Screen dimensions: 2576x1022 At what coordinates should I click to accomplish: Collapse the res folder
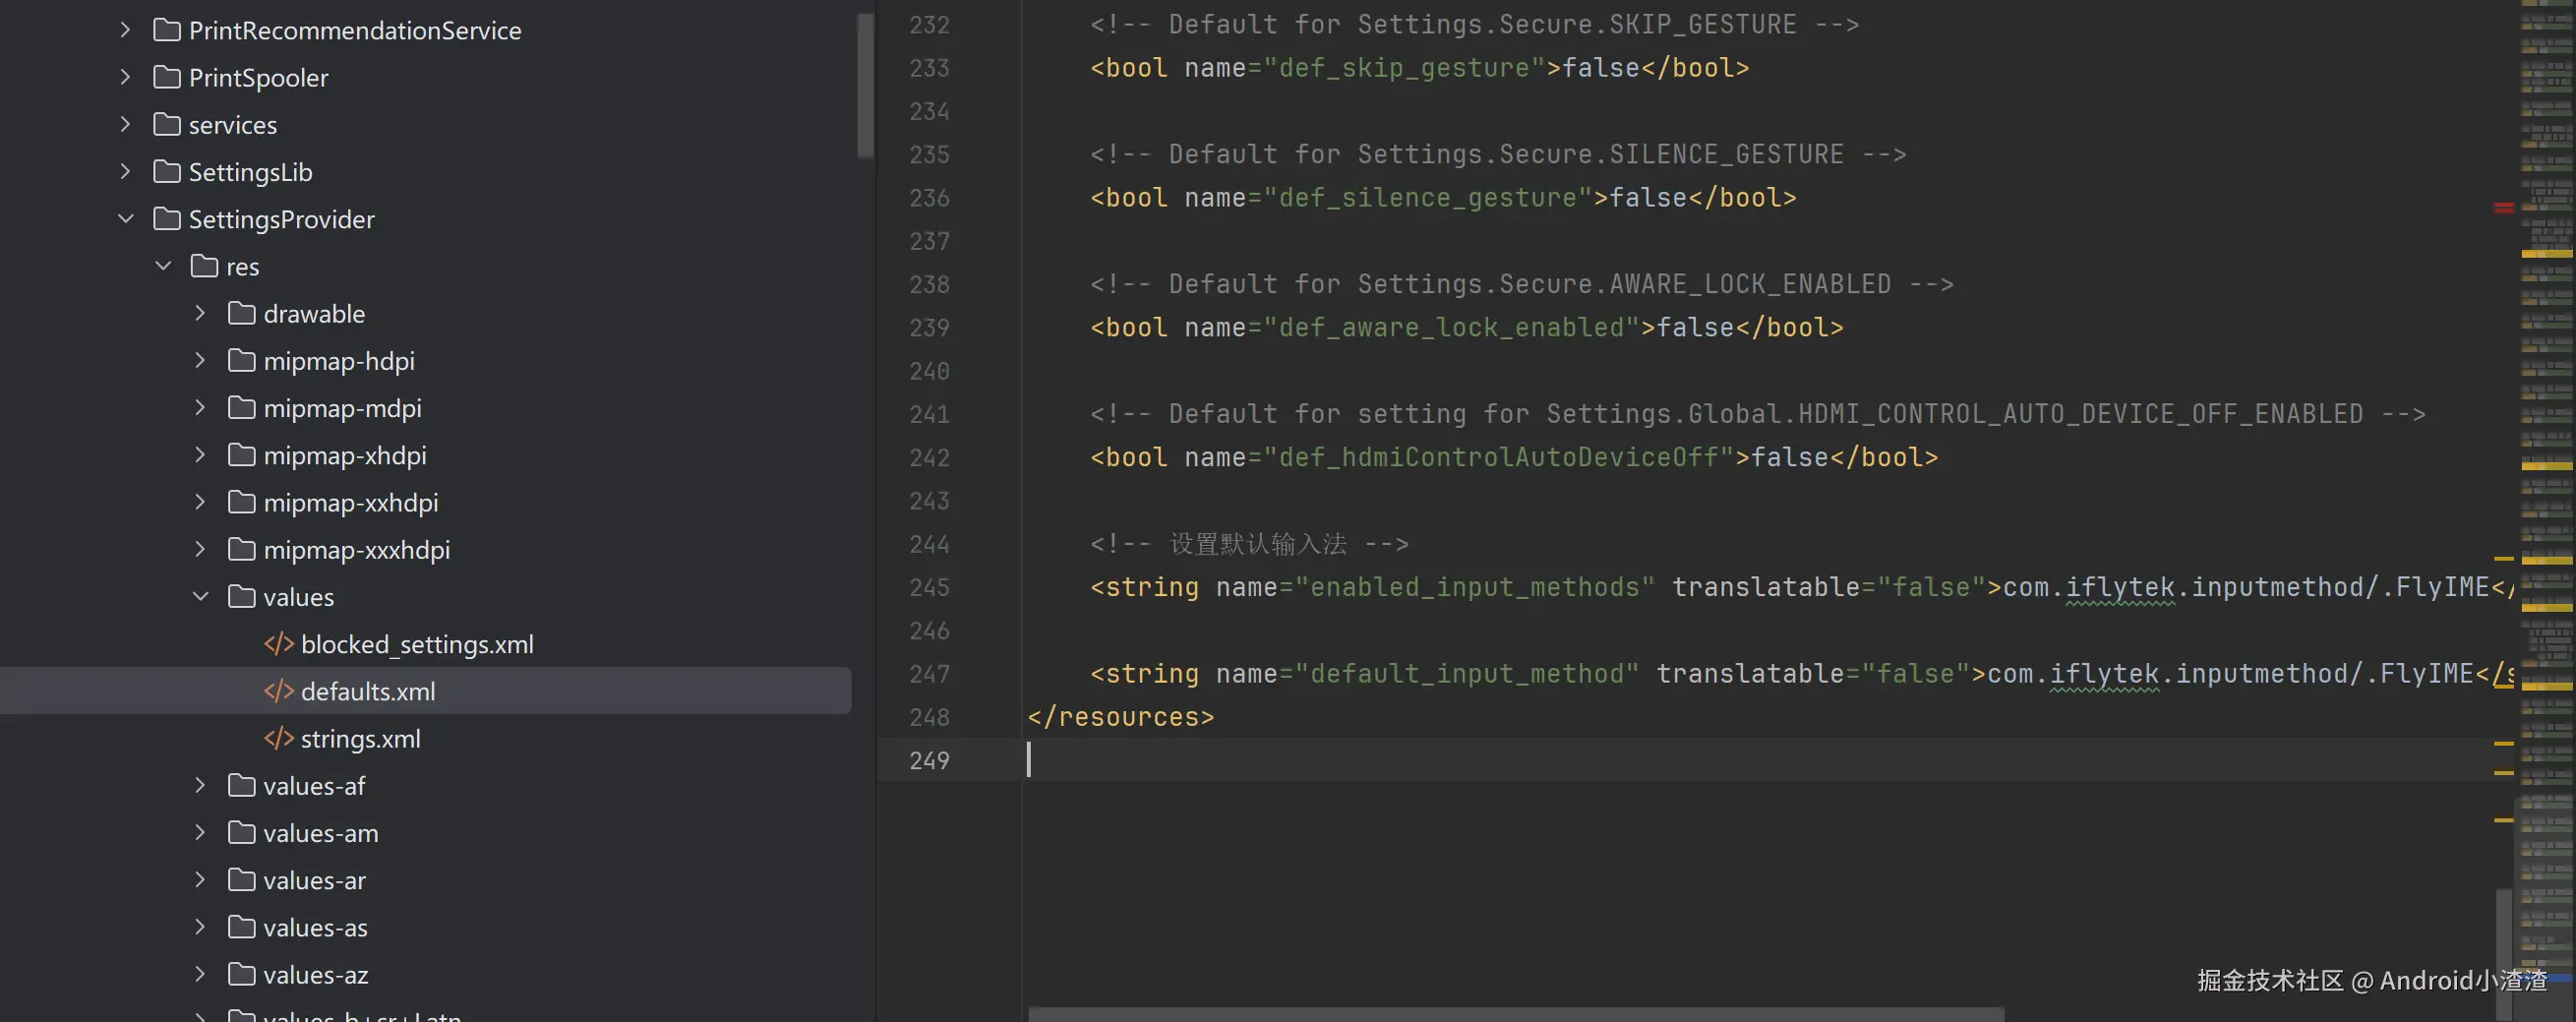pyautogui.click(x=163, y=265)
